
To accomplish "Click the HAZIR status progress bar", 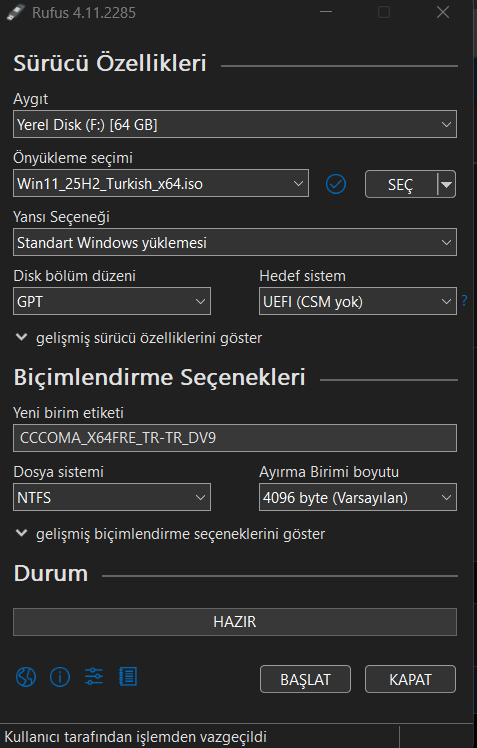I will (235, 622).
